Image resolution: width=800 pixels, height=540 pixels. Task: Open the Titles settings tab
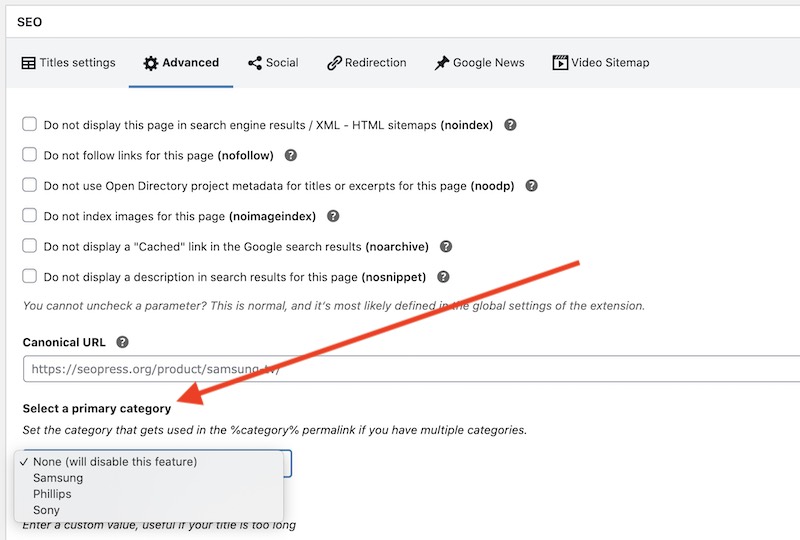coord(68,63)
